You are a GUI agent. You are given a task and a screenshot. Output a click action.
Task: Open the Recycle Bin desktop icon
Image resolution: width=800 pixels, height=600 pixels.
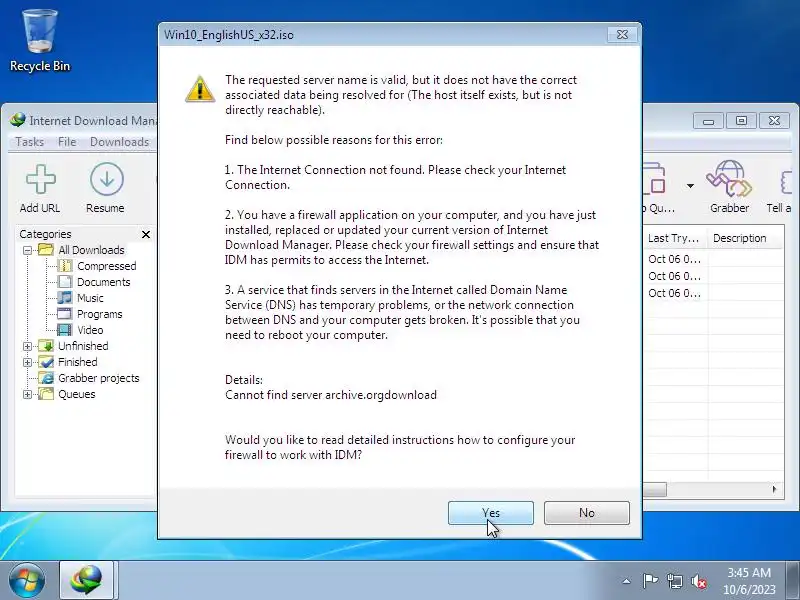coord(40,40)
